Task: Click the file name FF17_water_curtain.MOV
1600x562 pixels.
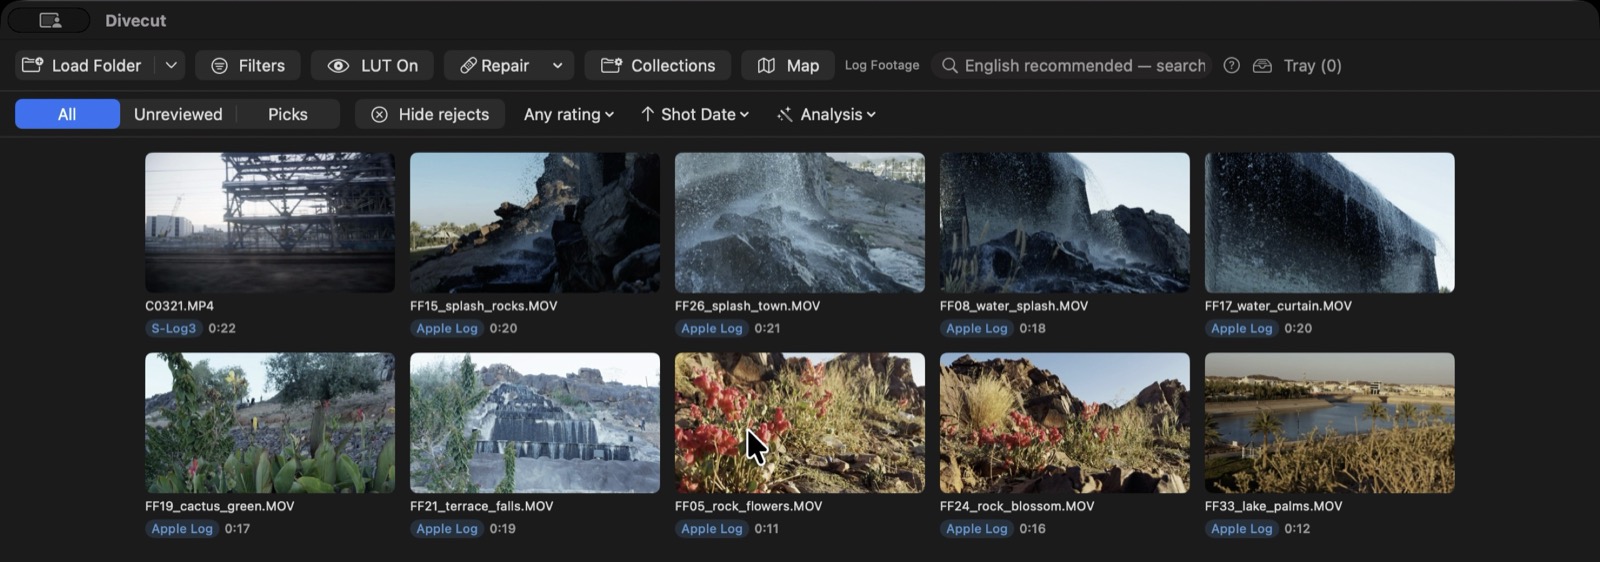Action: [x=1279, y=306]
